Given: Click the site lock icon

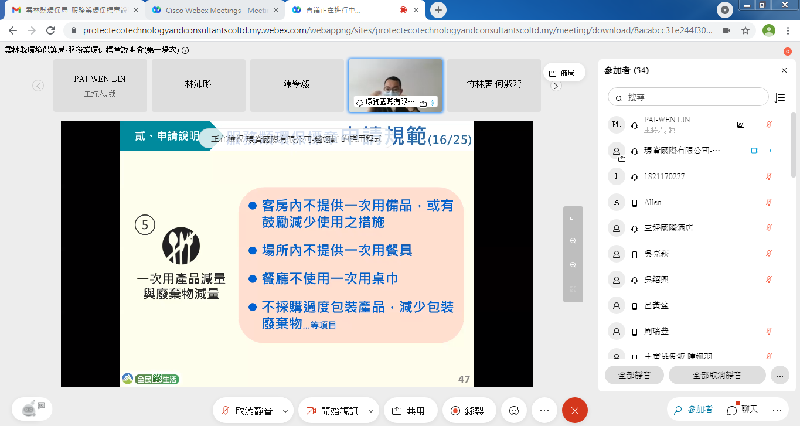Looking at the screenshot, I should pos(74,31).
